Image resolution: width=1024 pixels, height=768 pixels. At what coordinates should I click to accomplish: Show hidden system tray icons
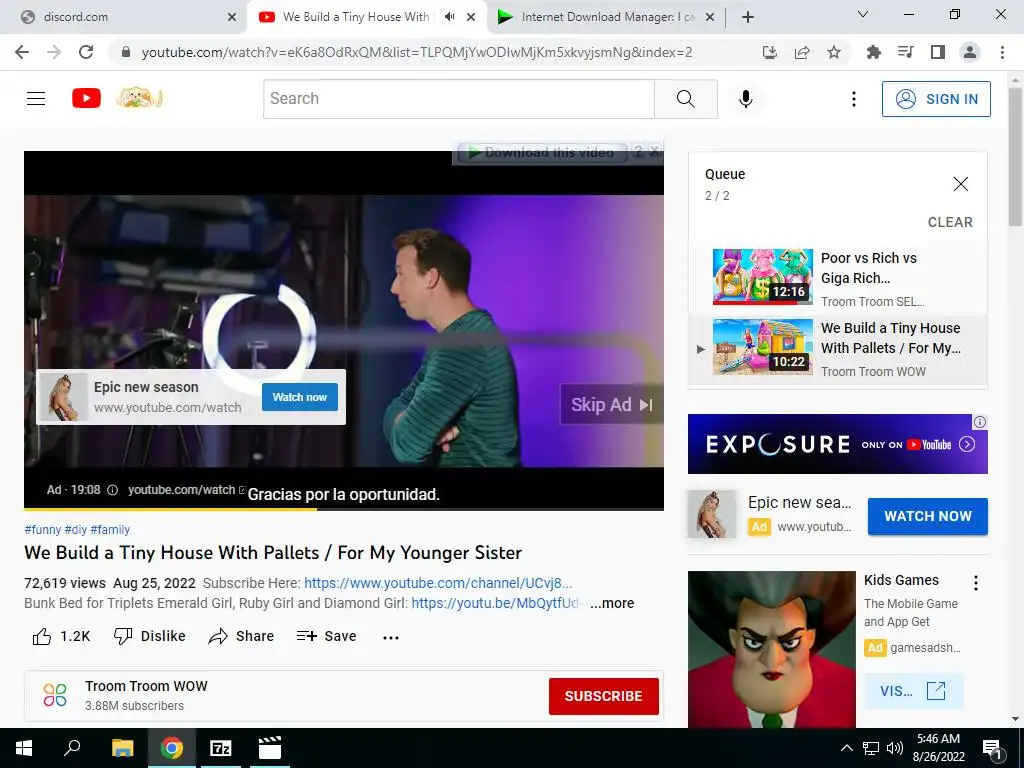846,748
